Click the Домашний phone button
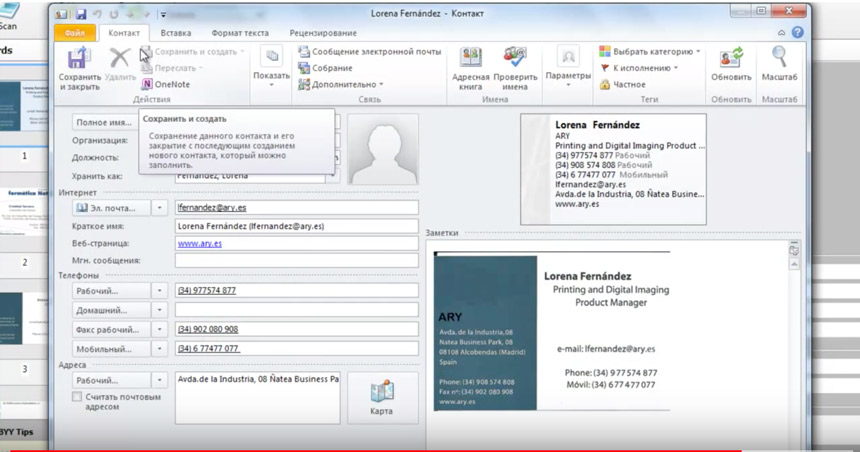The width and height of the screenshot is (860, 452). point(111,310)
